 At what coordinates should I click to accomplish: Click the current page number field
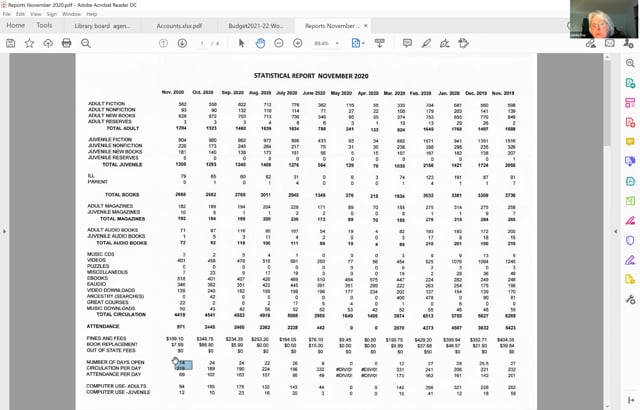pos(202,43)
